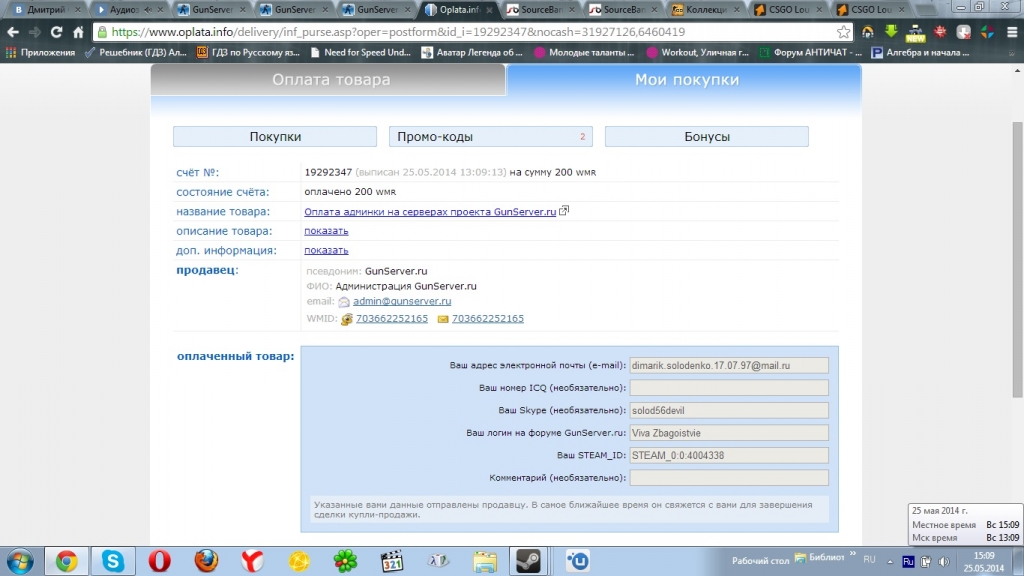Image resolution: width=1024 pixels, height=576 pixels.
Task: Launch Steam from the taskbar
Action: [527, 561]
